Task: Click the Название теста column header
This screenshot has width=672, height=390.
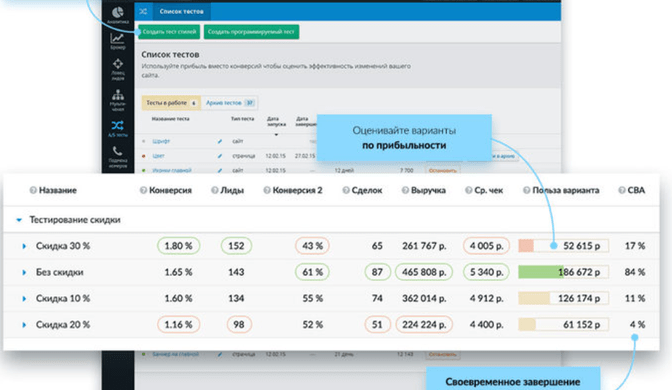Action: coord(170,119)
